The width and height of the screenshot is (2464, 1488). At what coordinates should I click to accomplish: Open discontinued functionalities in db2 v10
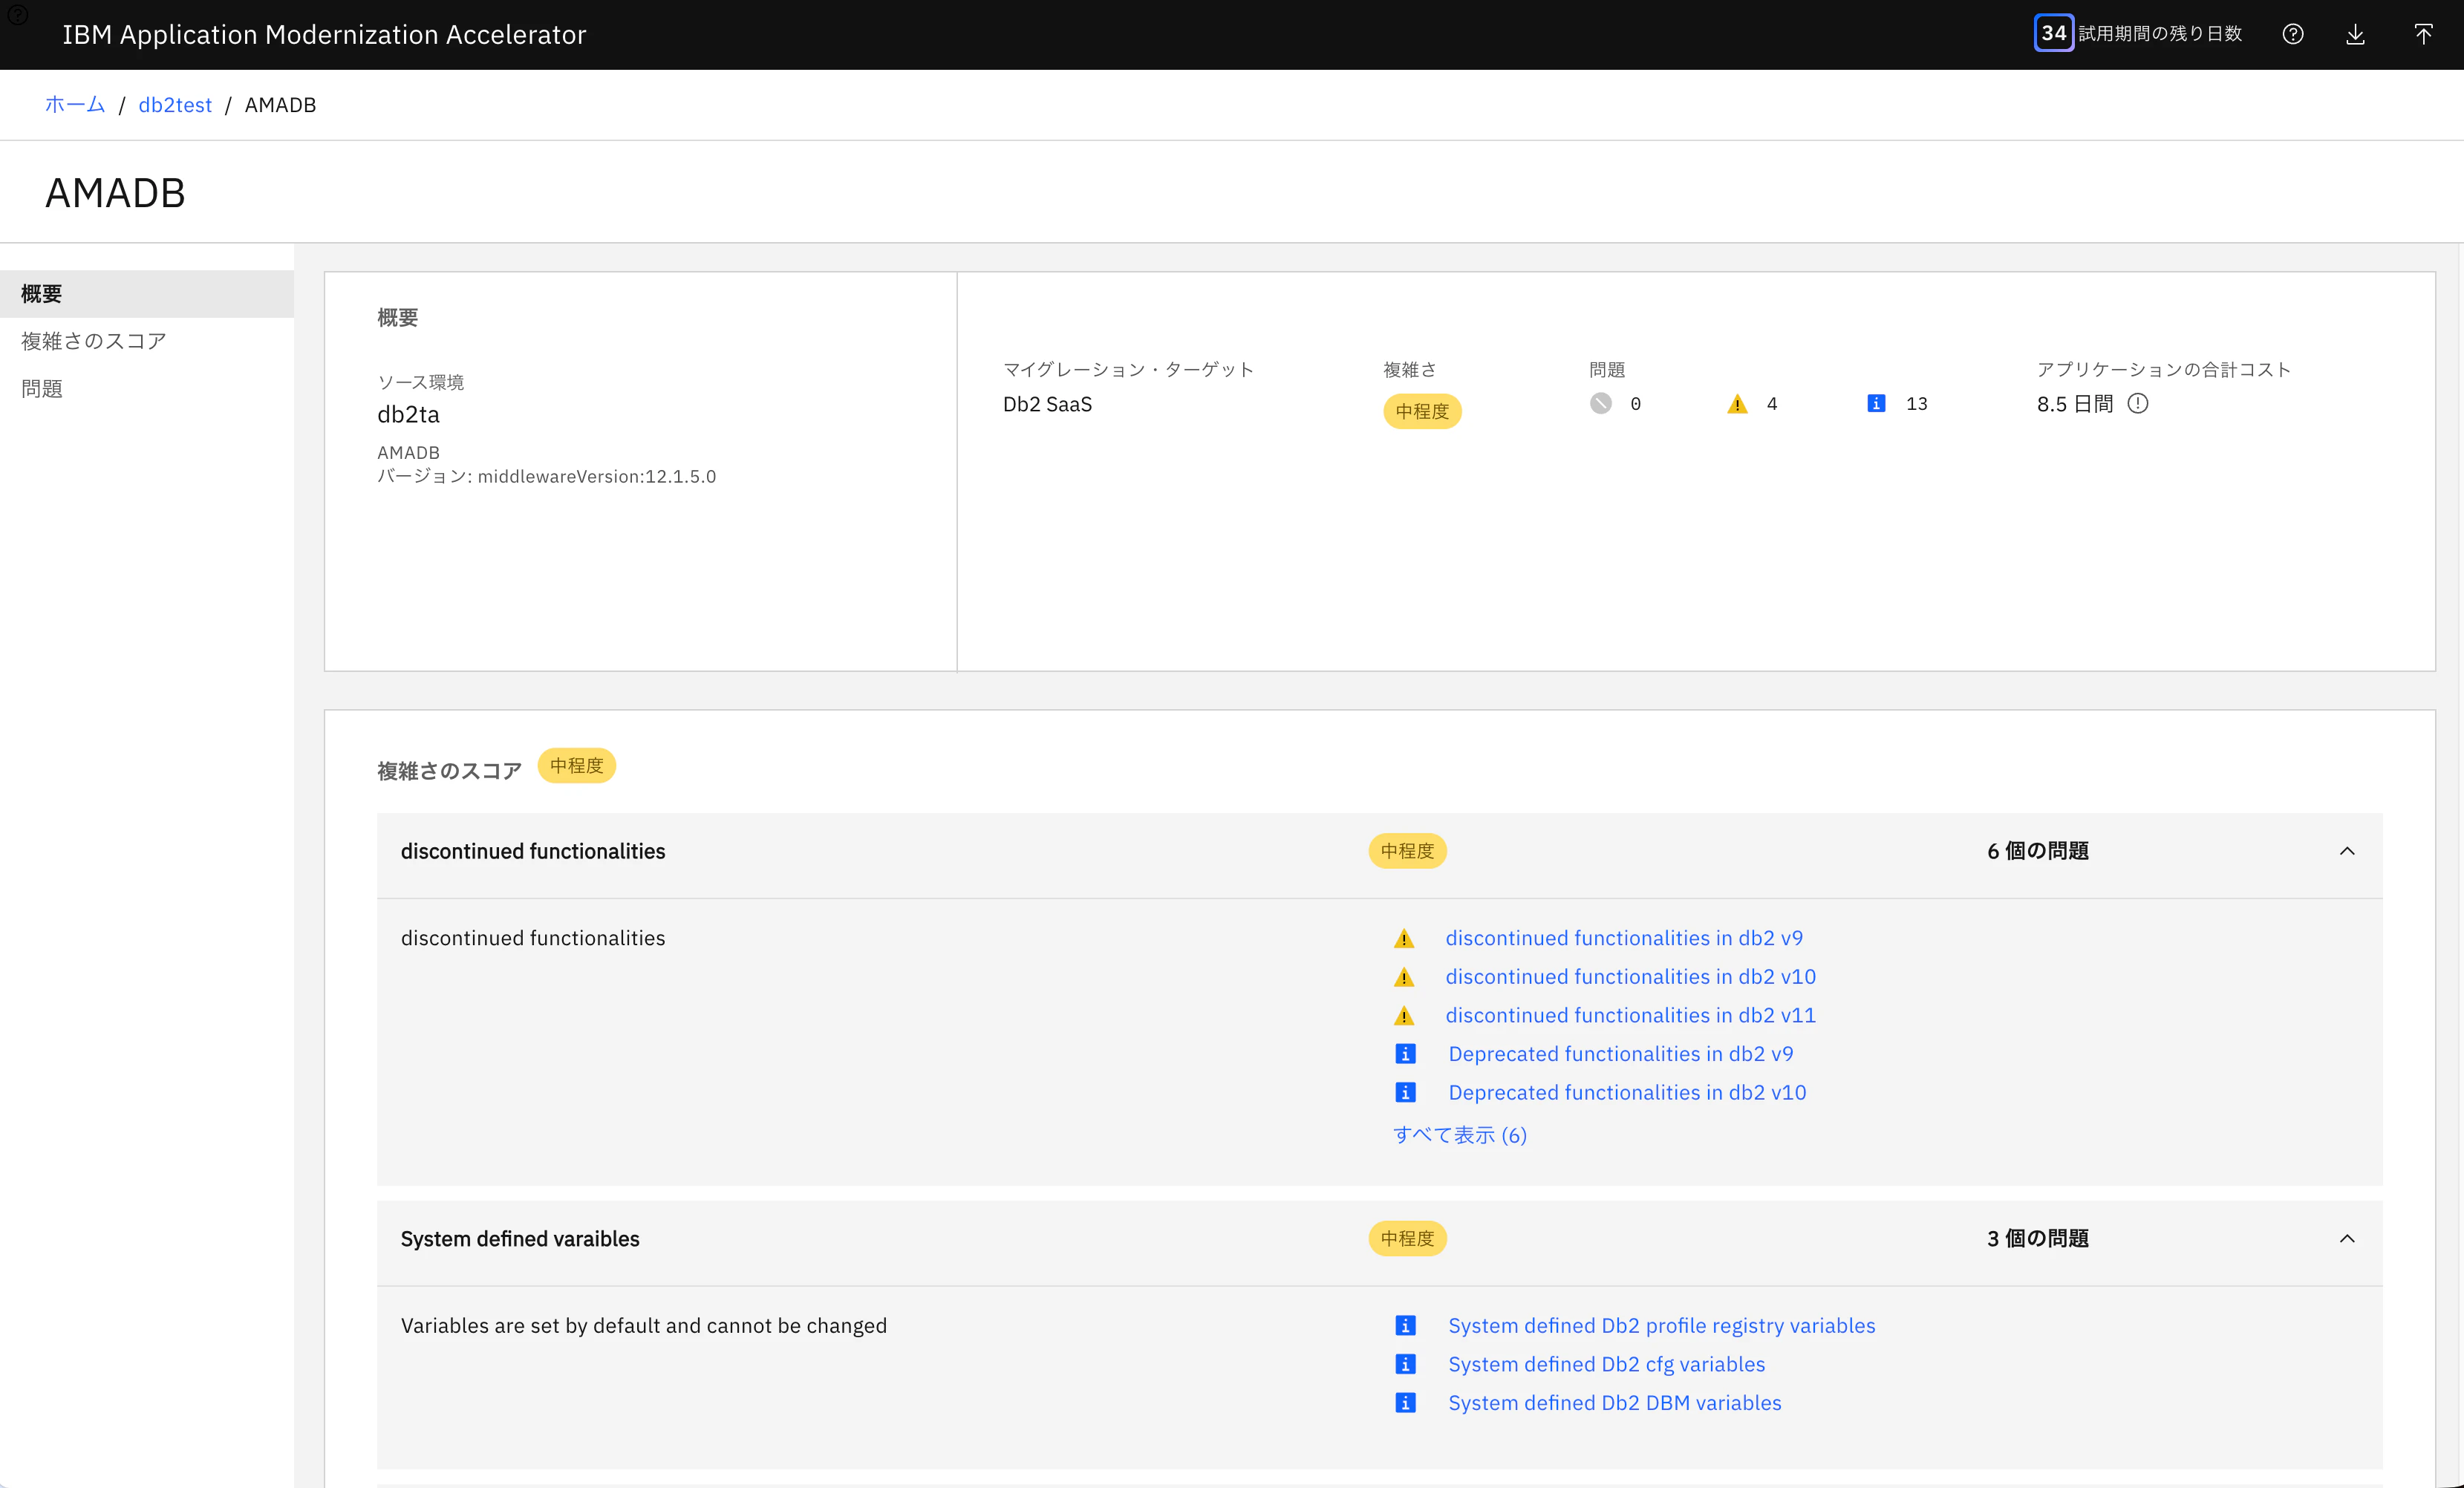pos(1630,977)
